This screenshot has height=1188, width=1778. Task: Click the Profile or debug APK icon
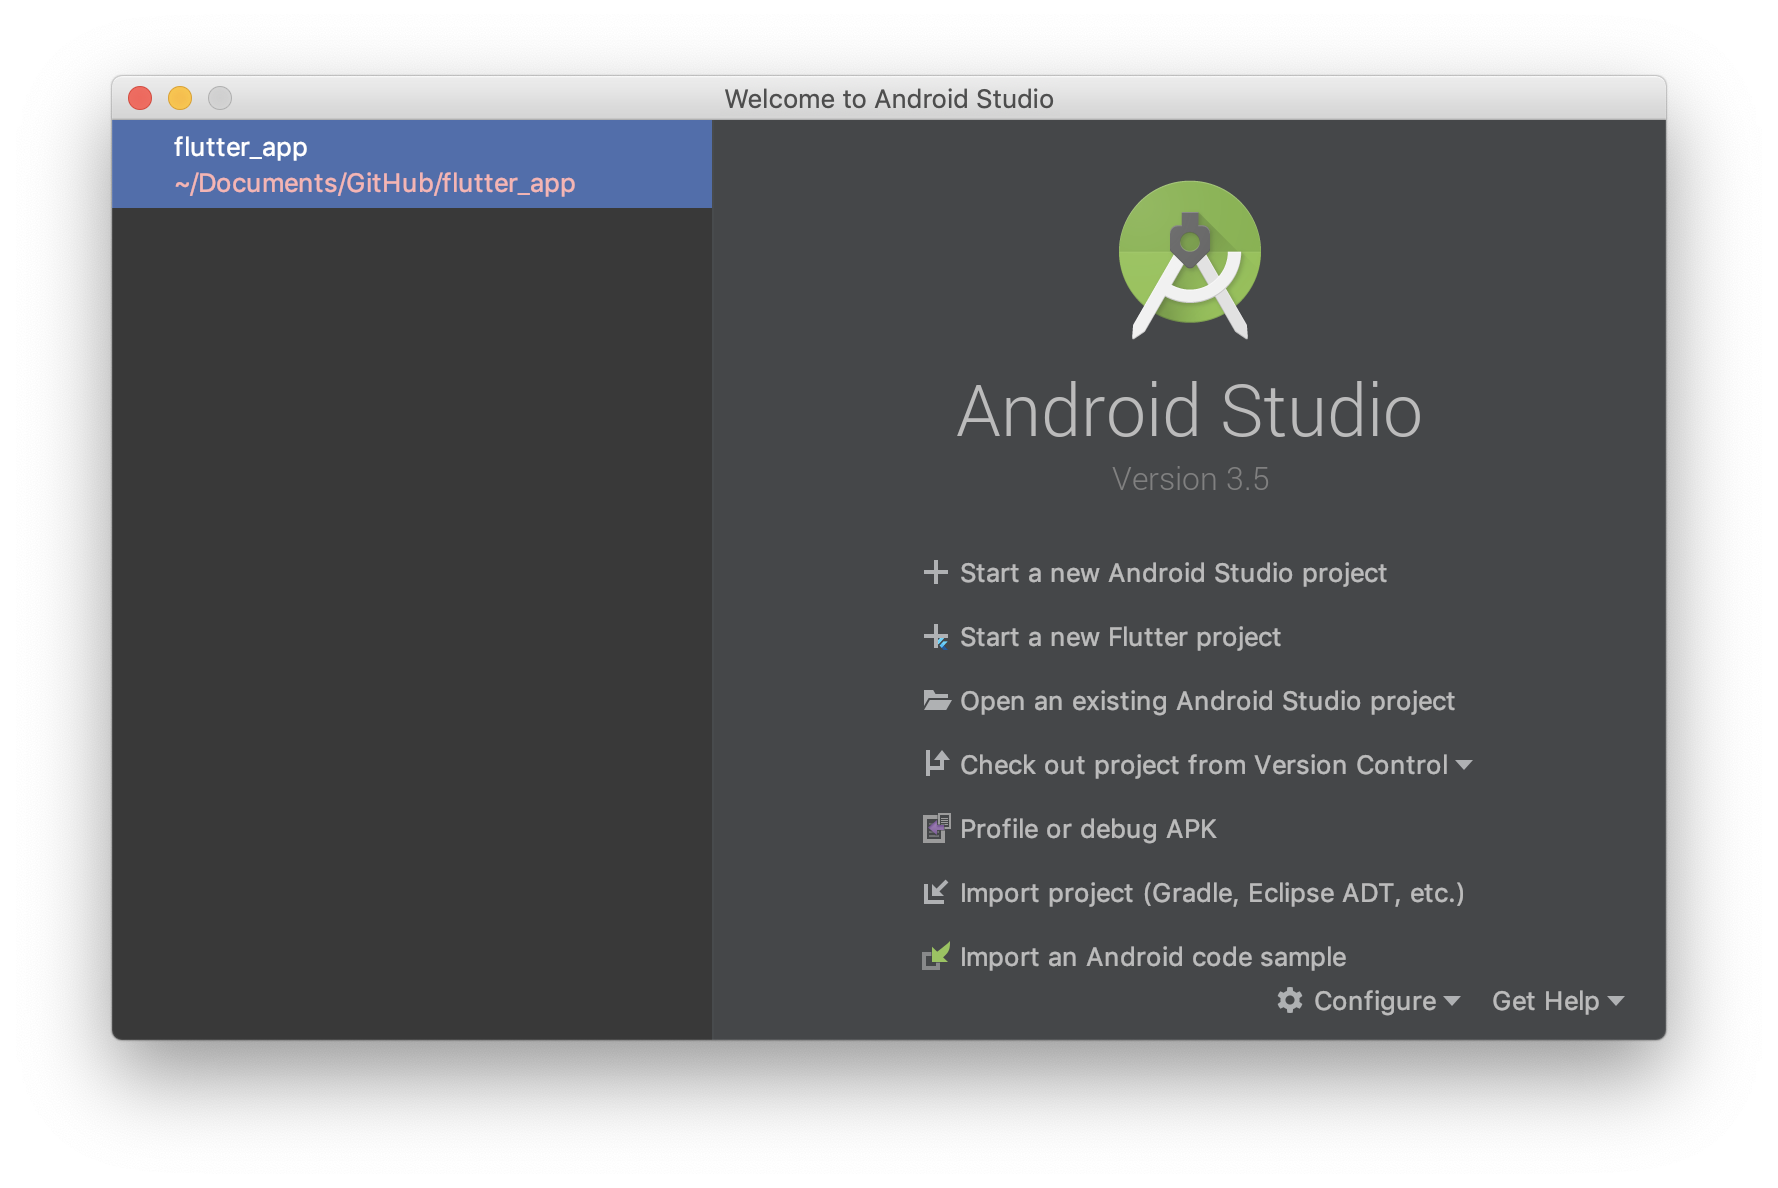tap(936, 828)
